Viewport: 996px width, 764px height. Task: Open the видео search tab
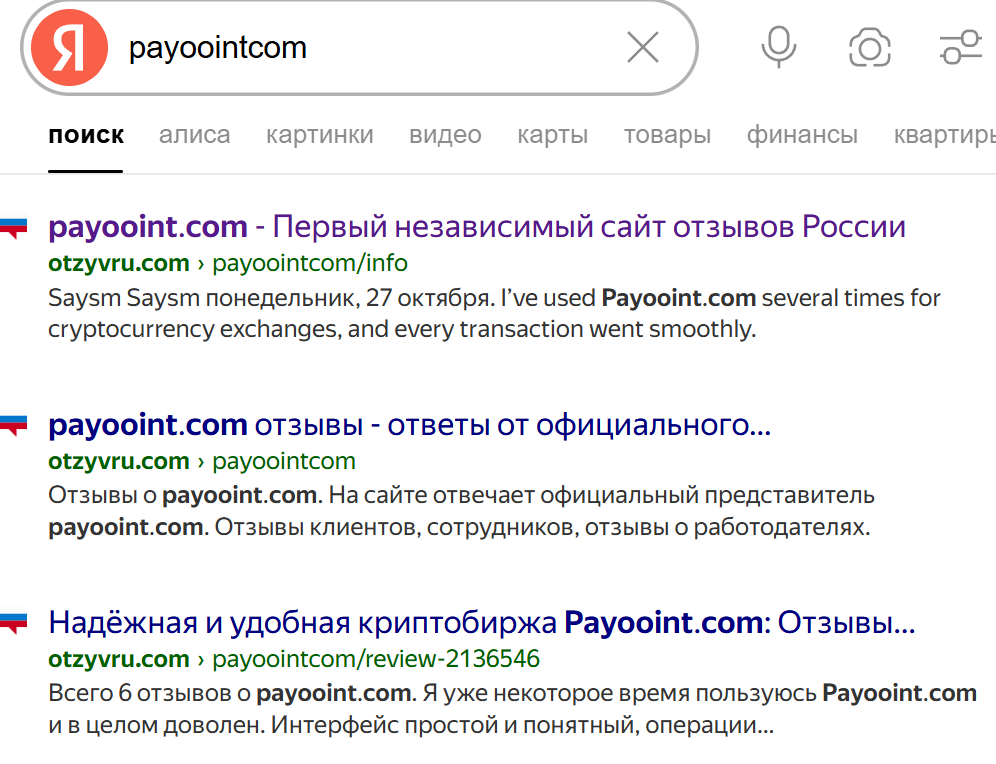point(444,135)
